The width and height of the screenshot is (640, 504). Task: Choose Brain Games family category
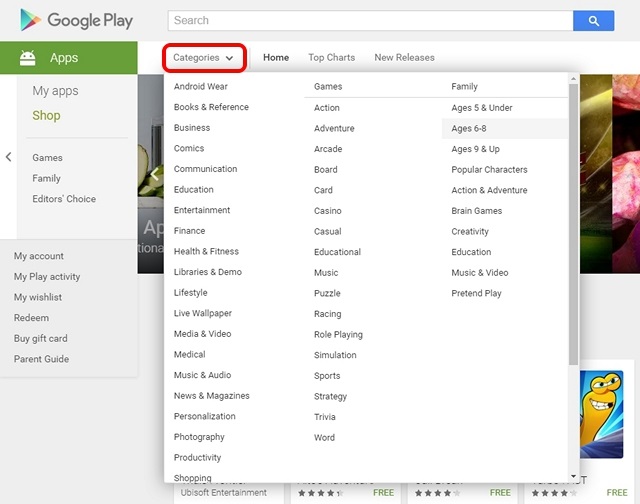pyautogui.click(x=476, y=211)
